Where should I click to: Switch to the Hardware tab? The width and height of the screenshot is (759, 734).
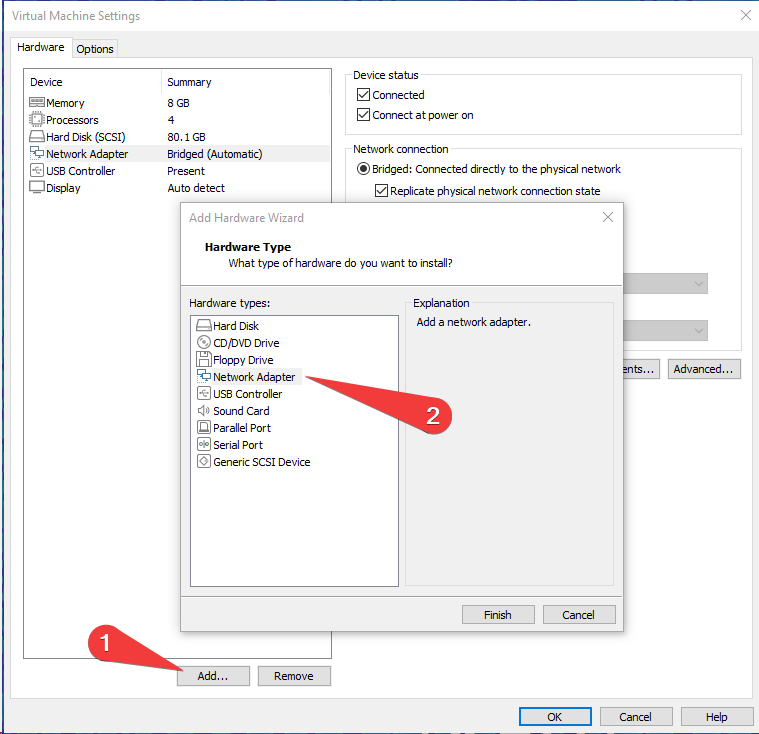(41, 47)
